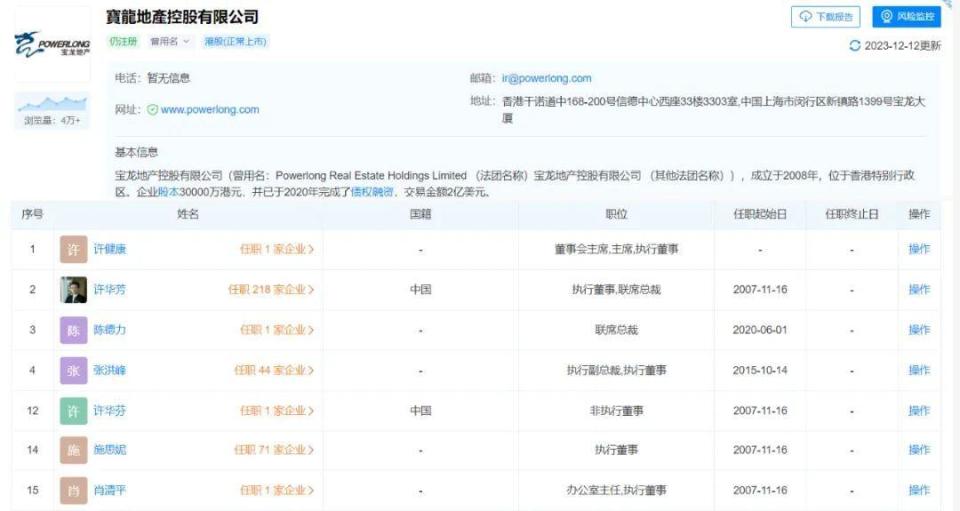Click 操作 in 陈德力's row
This screenshot has height=511, width=960.
[919, 330]
